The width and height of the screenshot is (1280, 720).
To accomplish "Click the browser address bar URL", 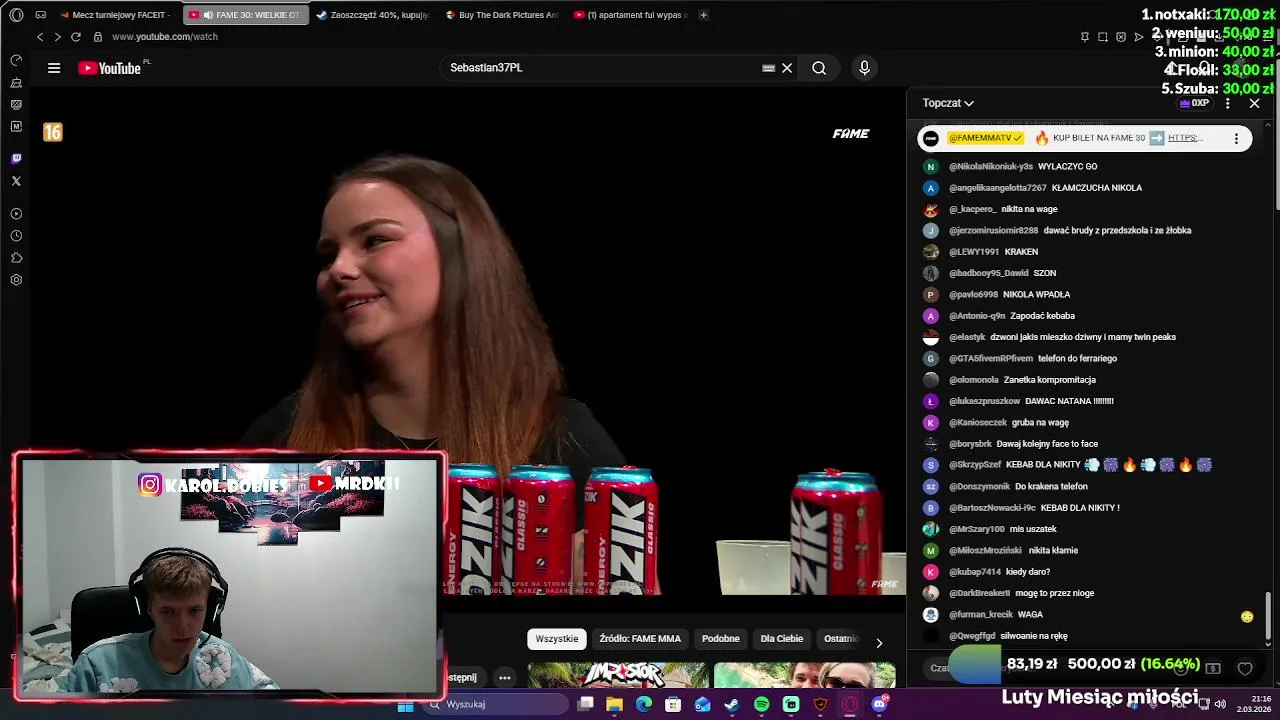I will pos(165,37).
